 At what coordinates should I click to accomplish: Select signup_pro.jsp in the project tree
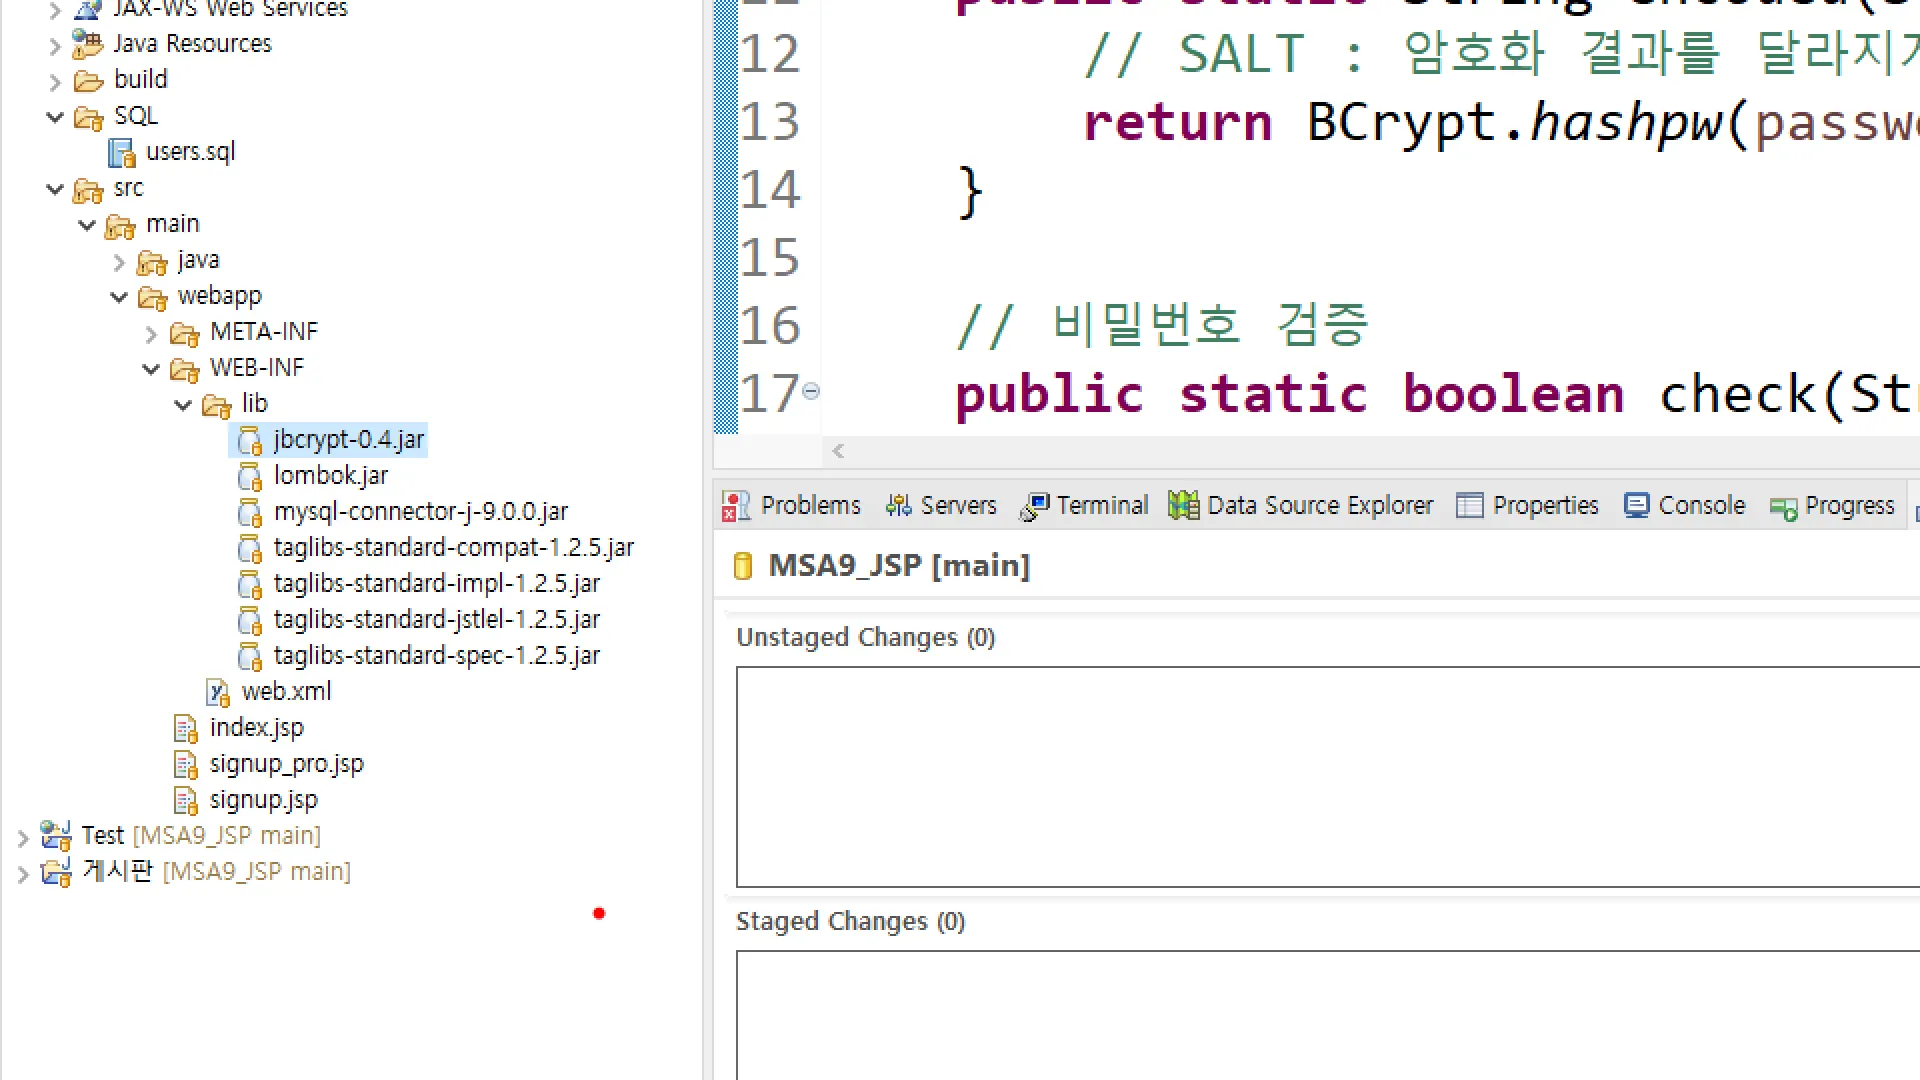tap(286, 764)
